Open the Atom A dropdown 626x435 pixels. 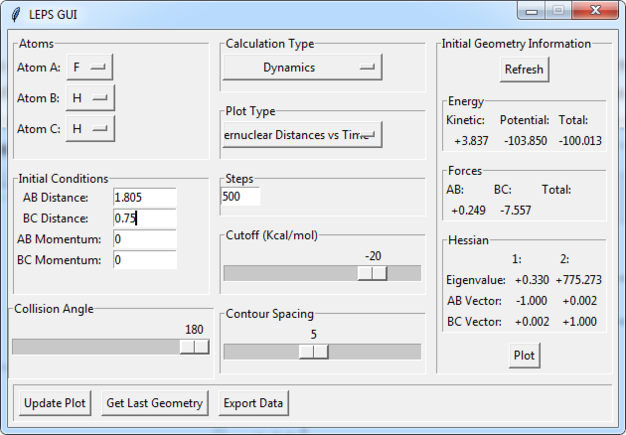click(x=90, y=67)
